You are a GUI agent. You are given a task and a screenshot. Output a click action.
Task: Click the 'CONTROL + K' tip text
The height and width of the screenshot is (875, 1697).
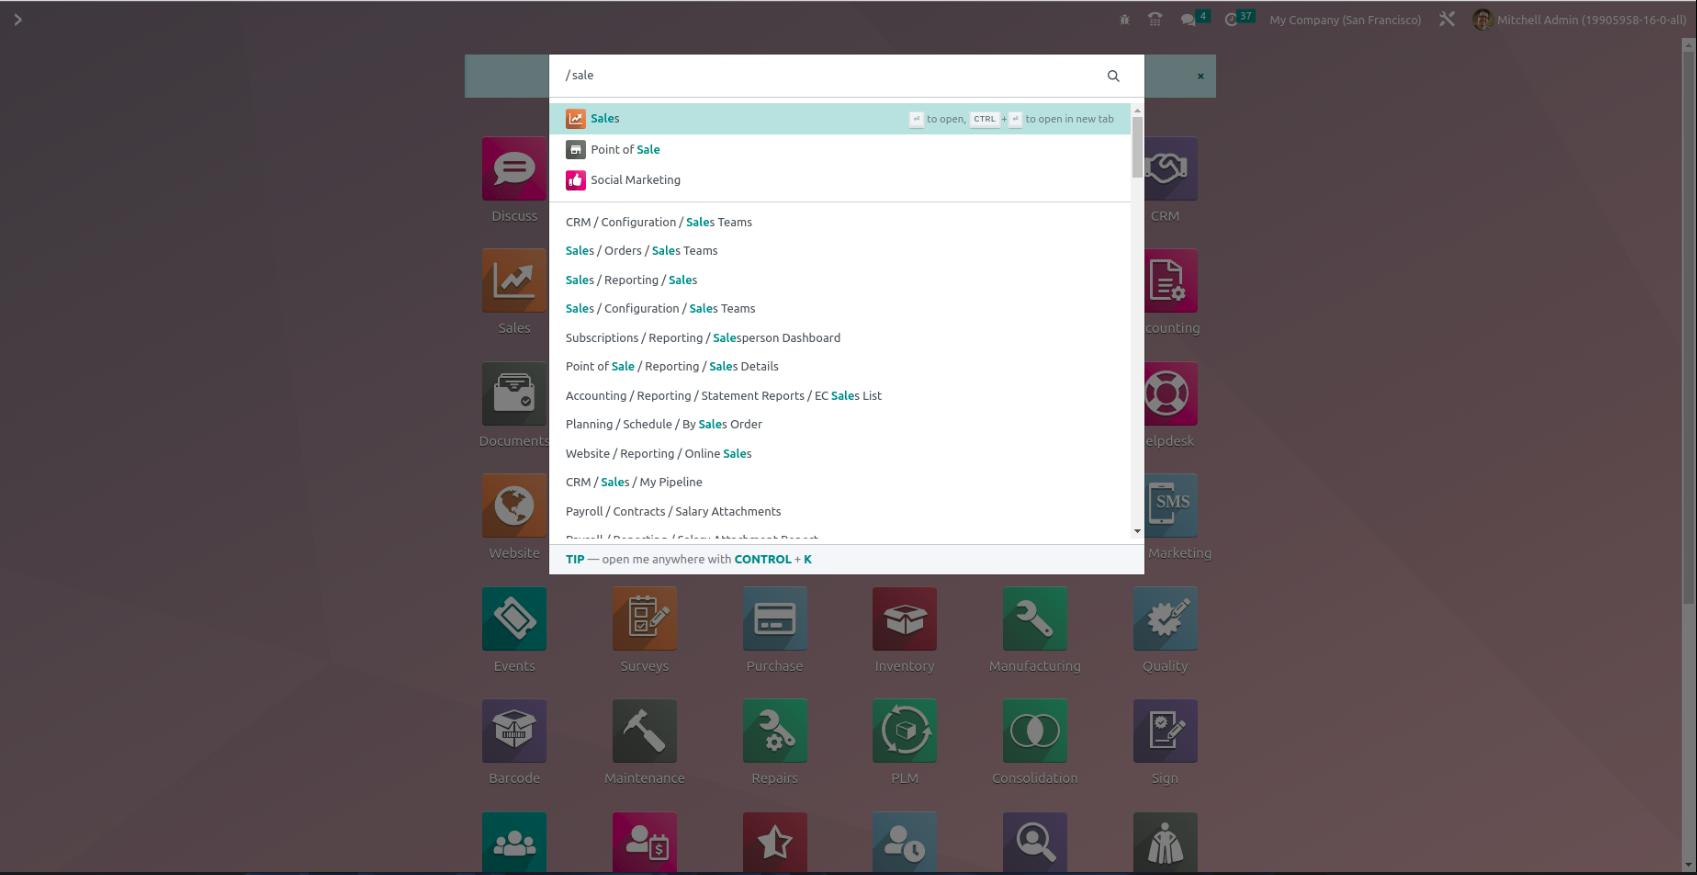coord(773,560)
